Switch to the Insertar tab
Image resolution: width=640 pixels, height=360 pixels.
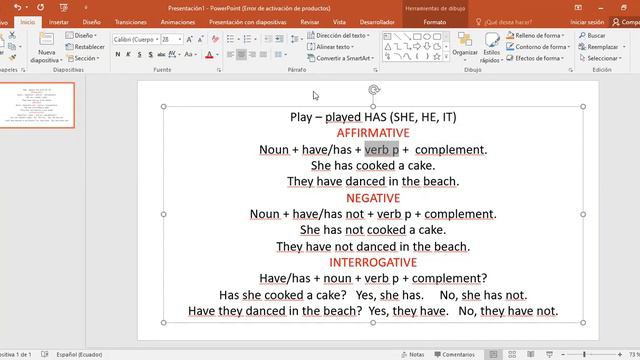click(x=59, y=22)
